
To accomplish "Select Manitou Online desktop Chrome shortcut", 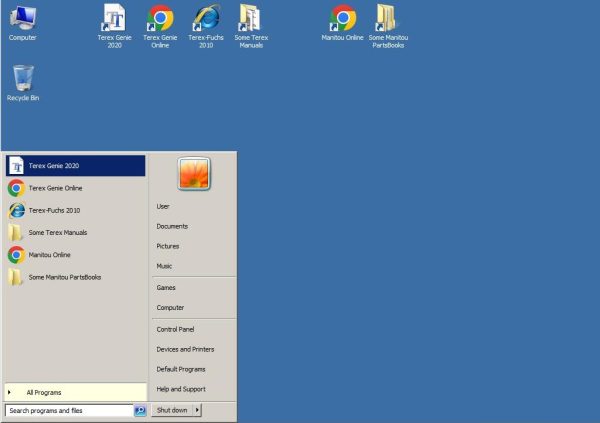I will [x=342, y=23].
